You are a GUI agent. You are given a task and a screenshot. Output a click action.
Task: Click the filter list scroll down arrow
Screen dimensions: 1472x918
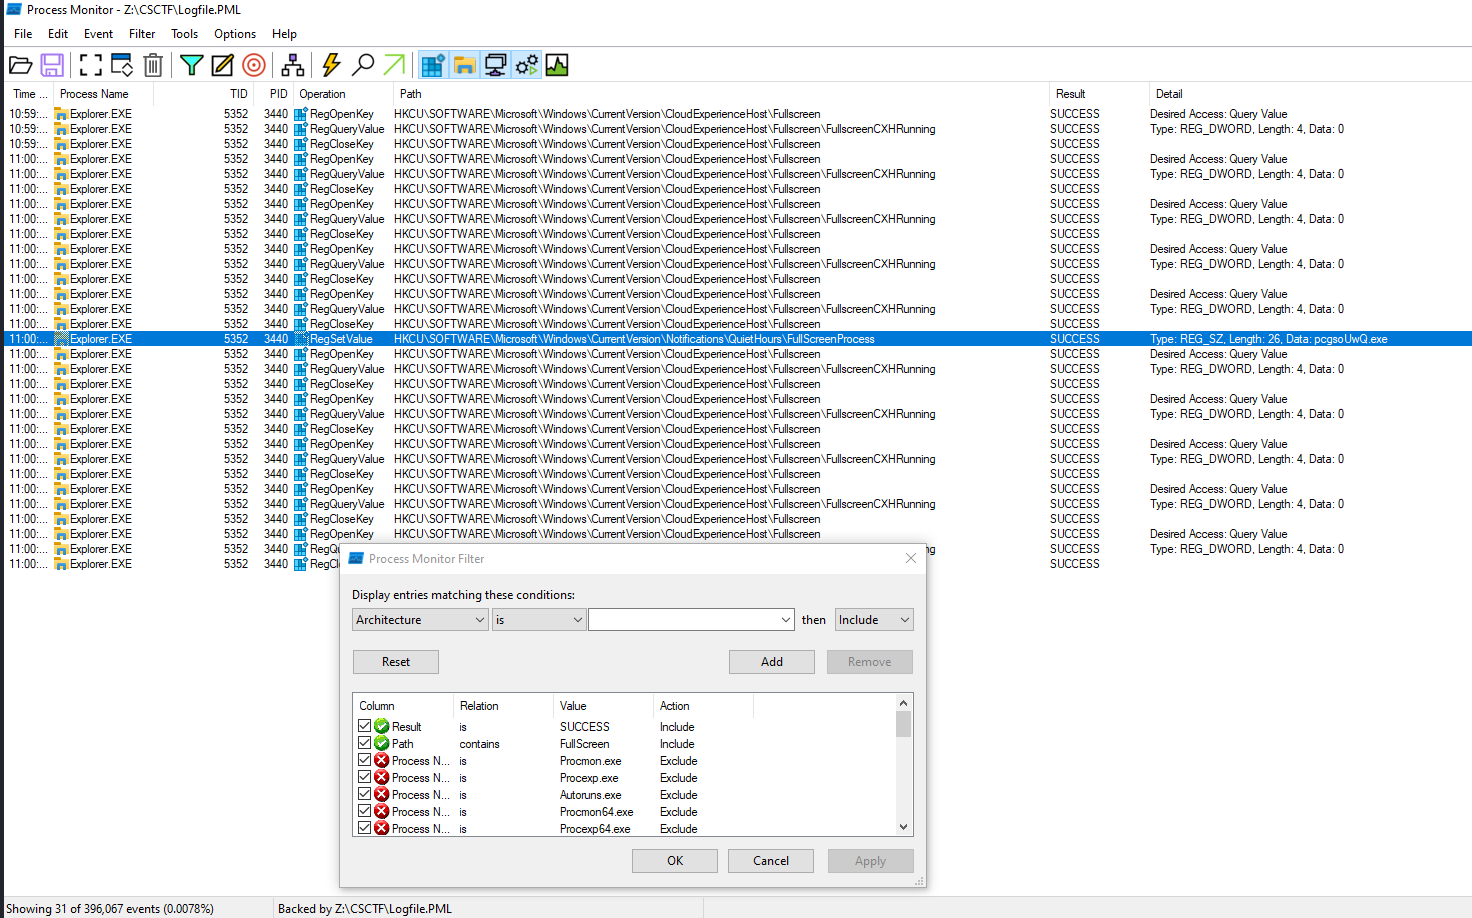(x=903, y=827)
